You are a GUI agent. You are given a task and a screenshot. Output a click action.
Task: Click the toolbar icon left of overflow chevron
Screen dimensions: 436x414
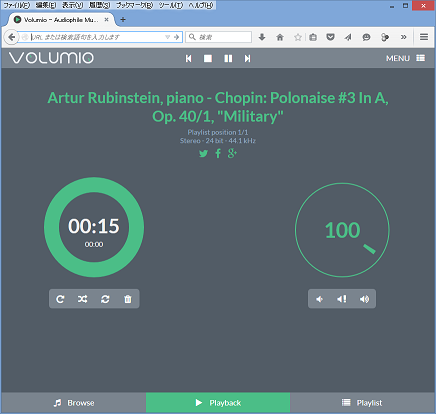coord(385,37)
